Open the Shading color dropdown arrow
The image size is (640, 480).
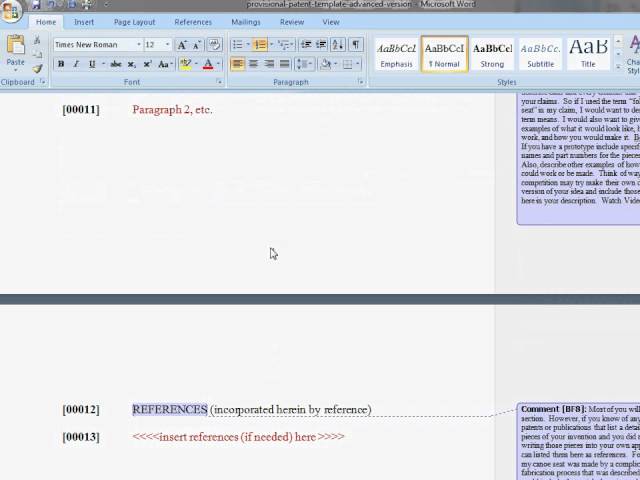point(336,64)
